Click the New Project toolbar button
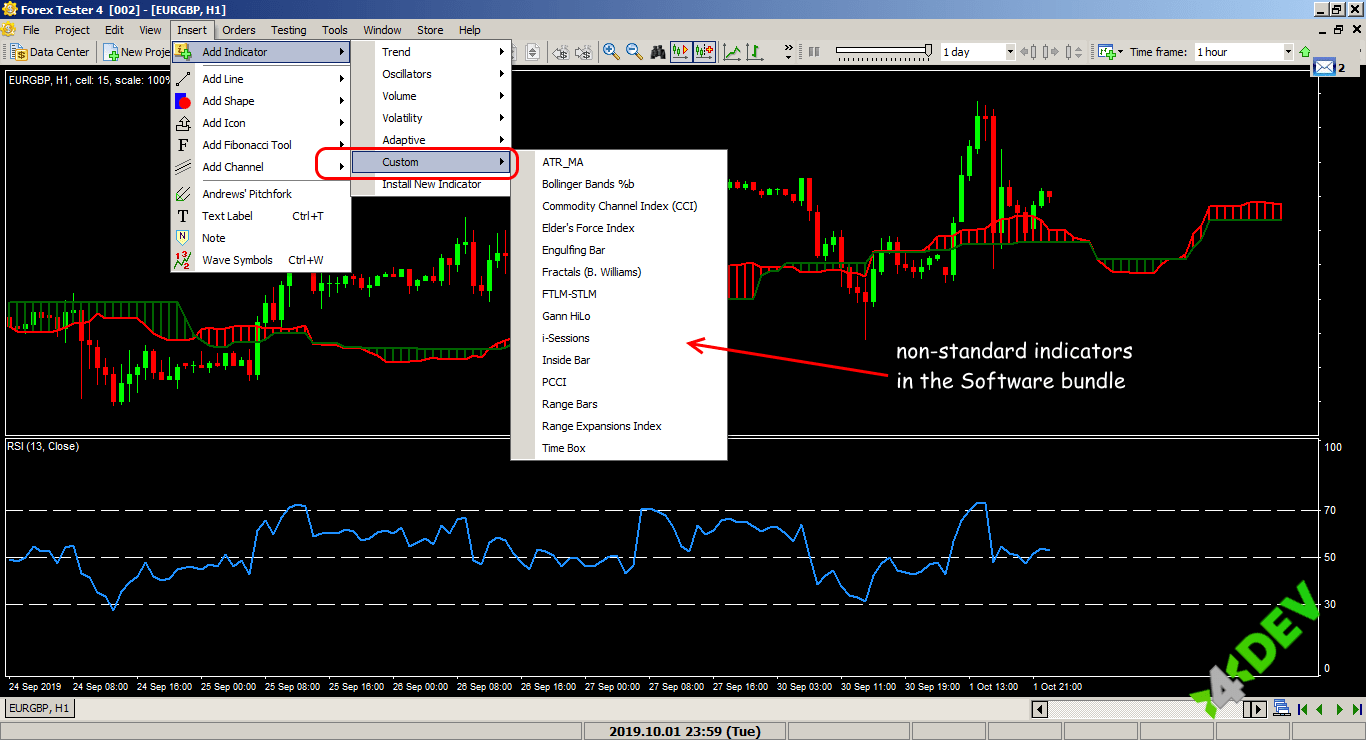The image size is (1366, 740). pyautogui.click(x=138, y=52)
